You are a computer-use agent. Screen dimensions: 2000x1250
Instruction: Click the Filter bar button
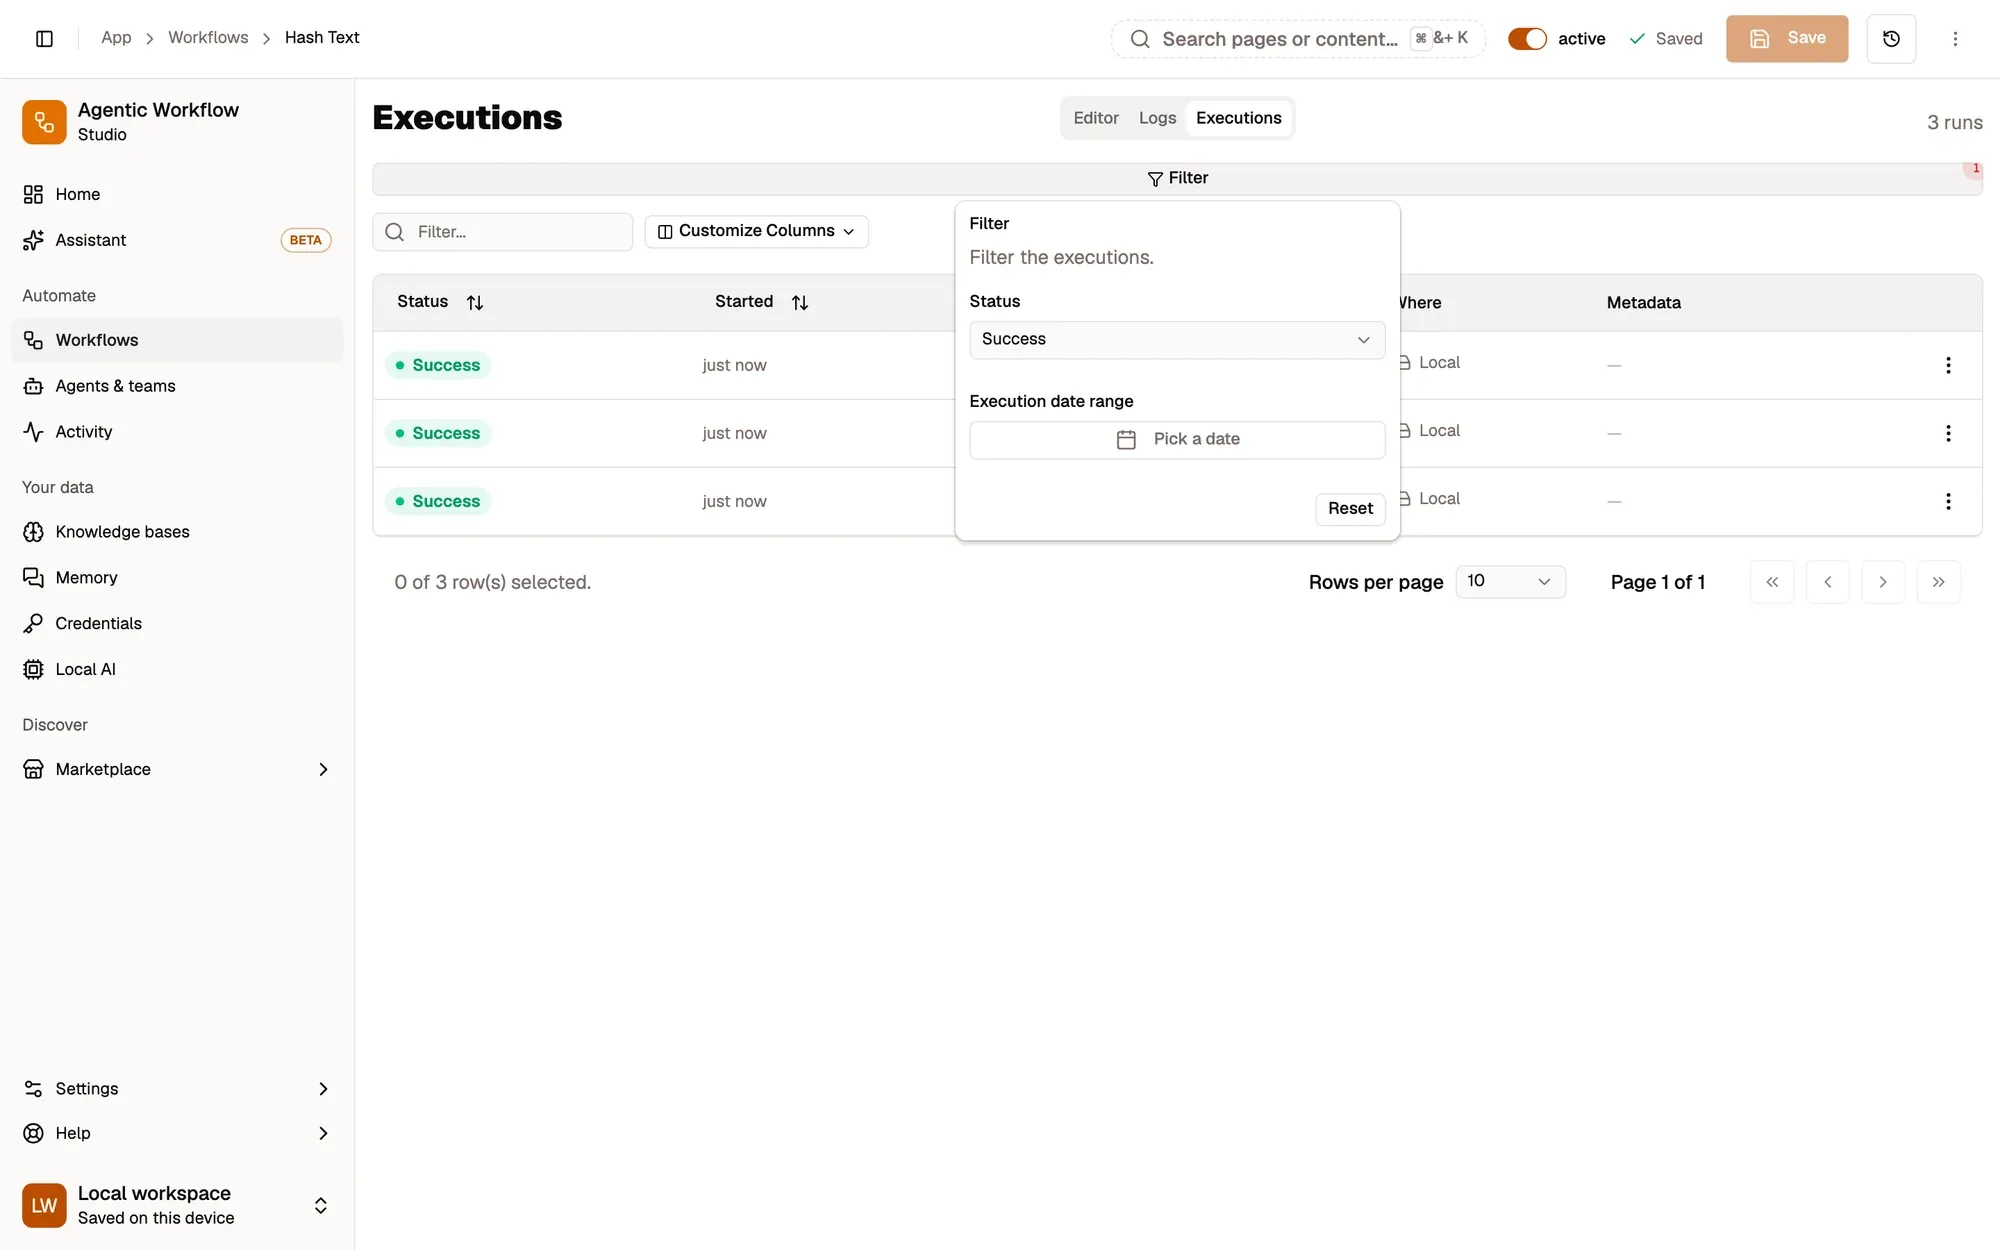coord(1177,178)
